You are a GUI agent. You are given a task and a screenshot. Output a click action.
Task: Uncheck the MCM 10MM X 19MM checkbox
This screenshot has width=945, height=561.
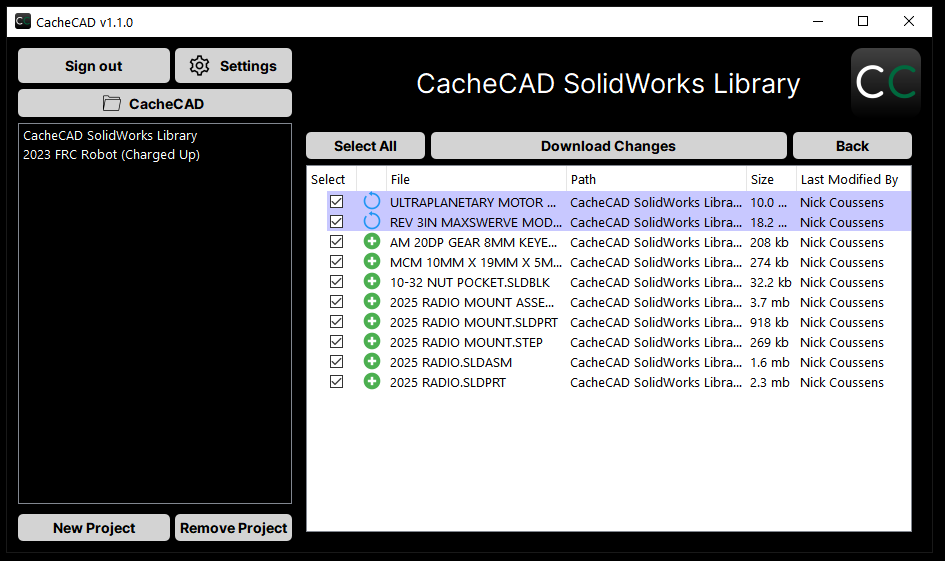[336, 262]
